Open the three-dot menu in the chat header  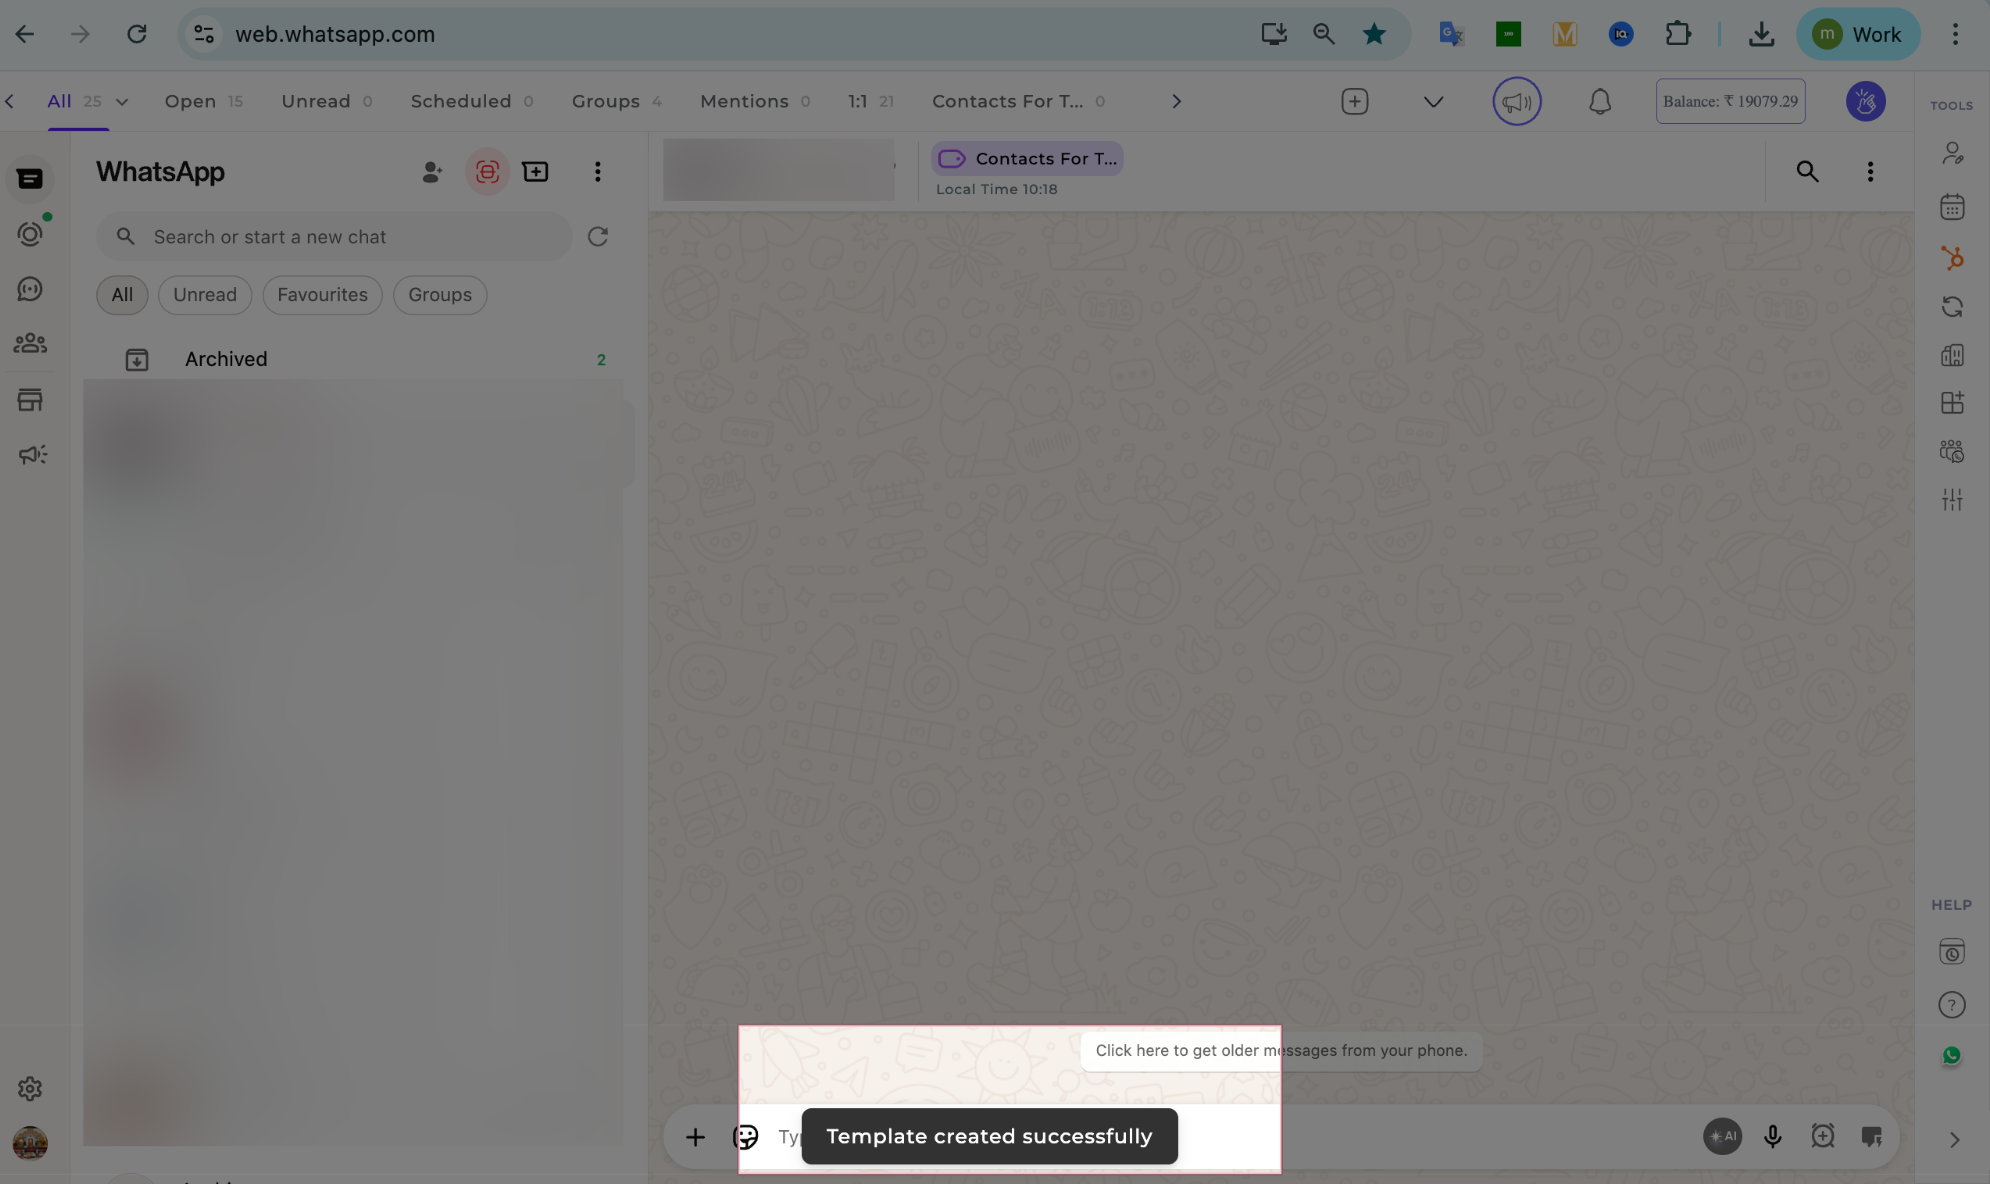(1871, 171)
